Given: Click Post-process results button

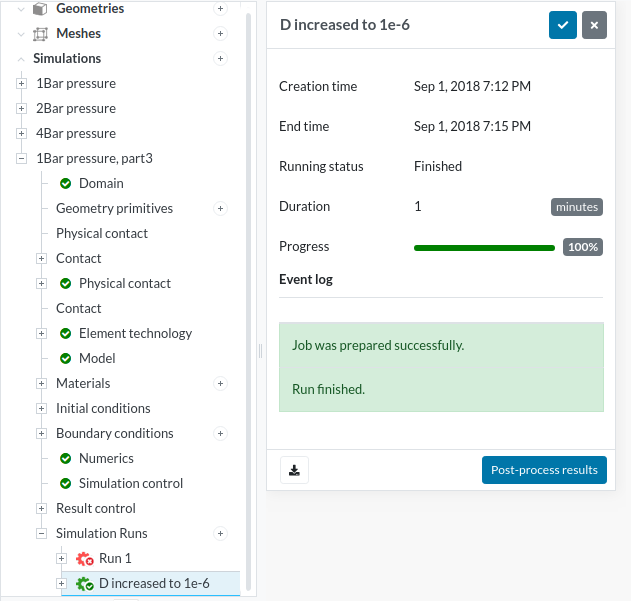Looking at the screenshot, I should [544, 470].
